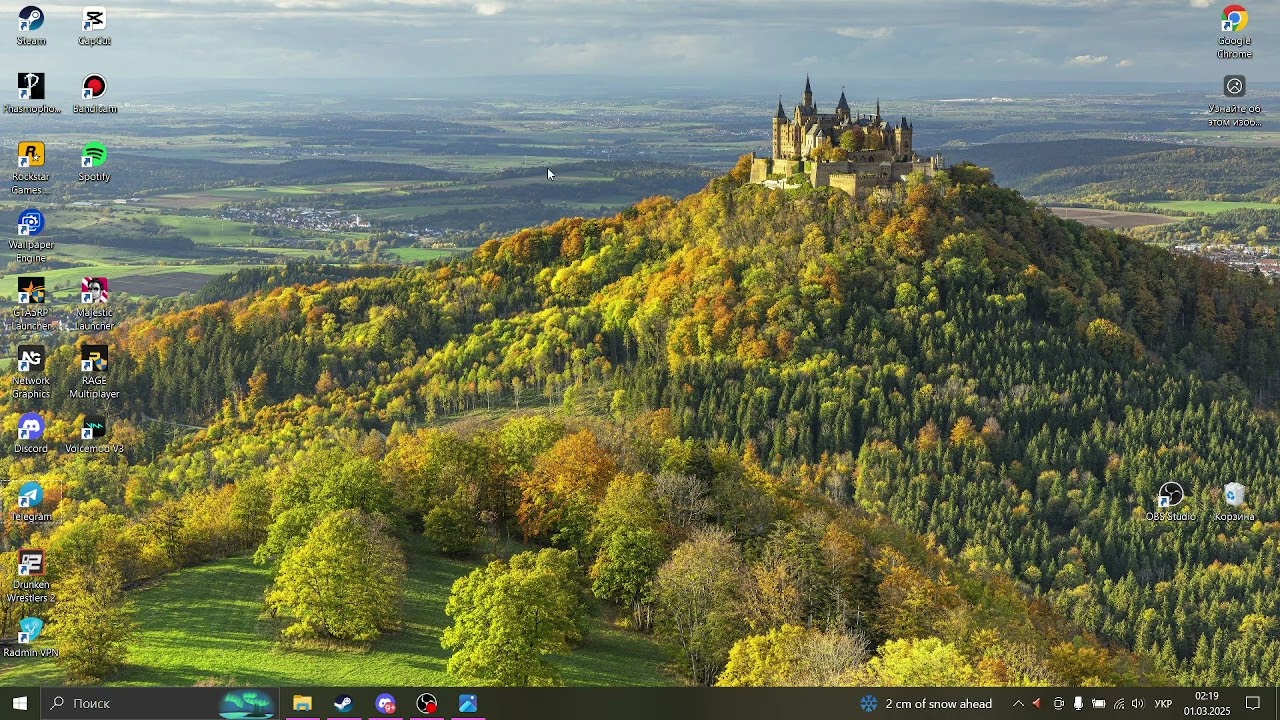This screenshot has width=1280, height=720.
Task: Open the snow weather widget
Action: [x=926, y=703]
